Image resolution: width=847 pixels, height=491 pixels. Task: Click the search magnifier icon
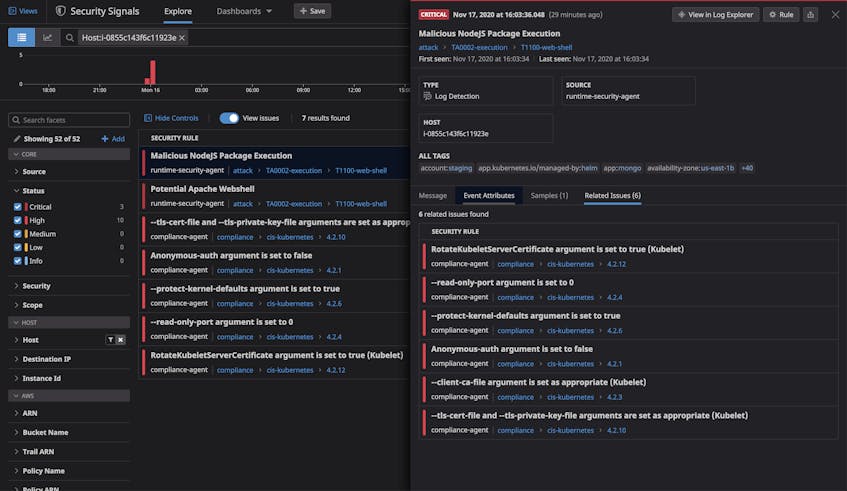tap(70, 38)
